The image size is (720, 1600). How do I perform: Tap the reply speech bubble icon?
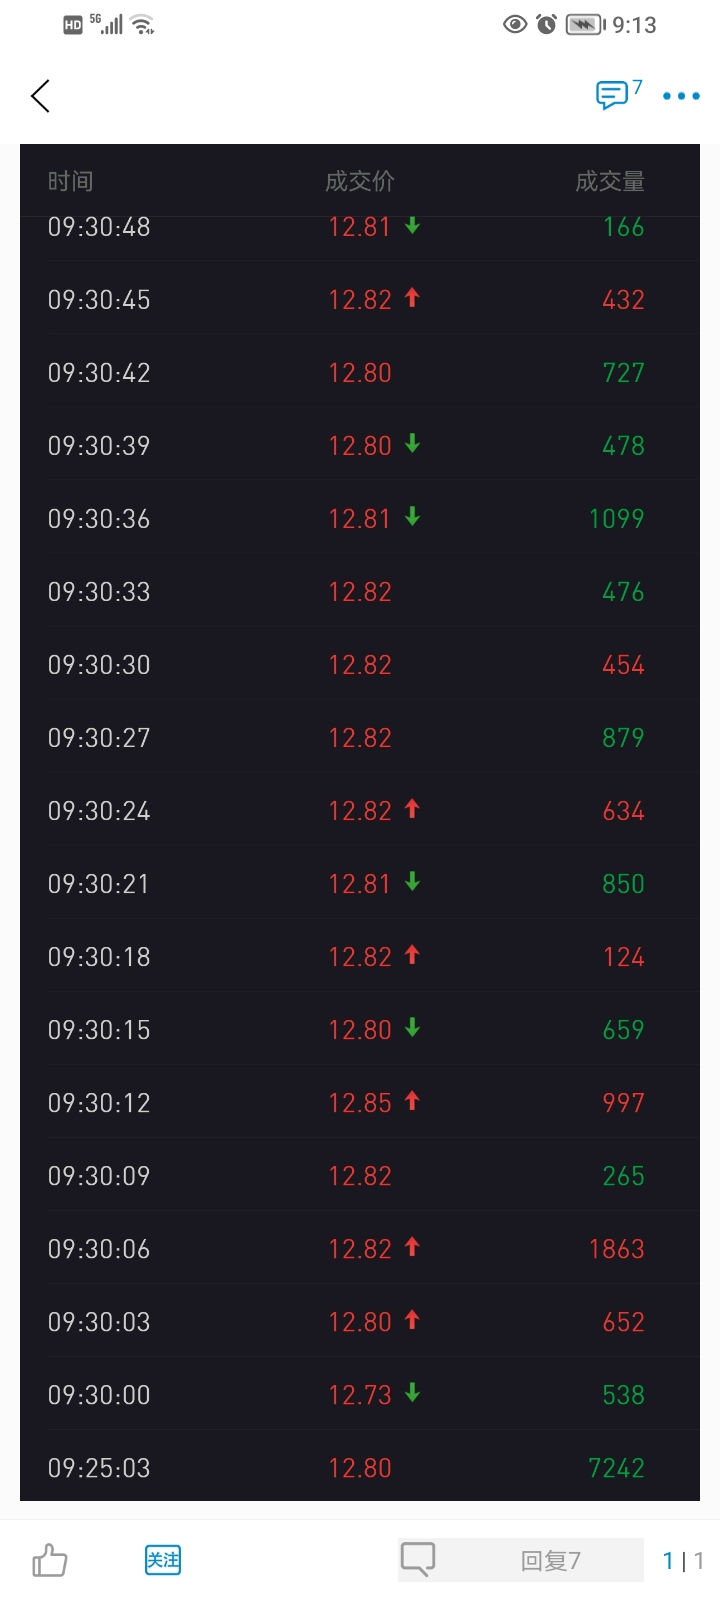(418, 1559)
